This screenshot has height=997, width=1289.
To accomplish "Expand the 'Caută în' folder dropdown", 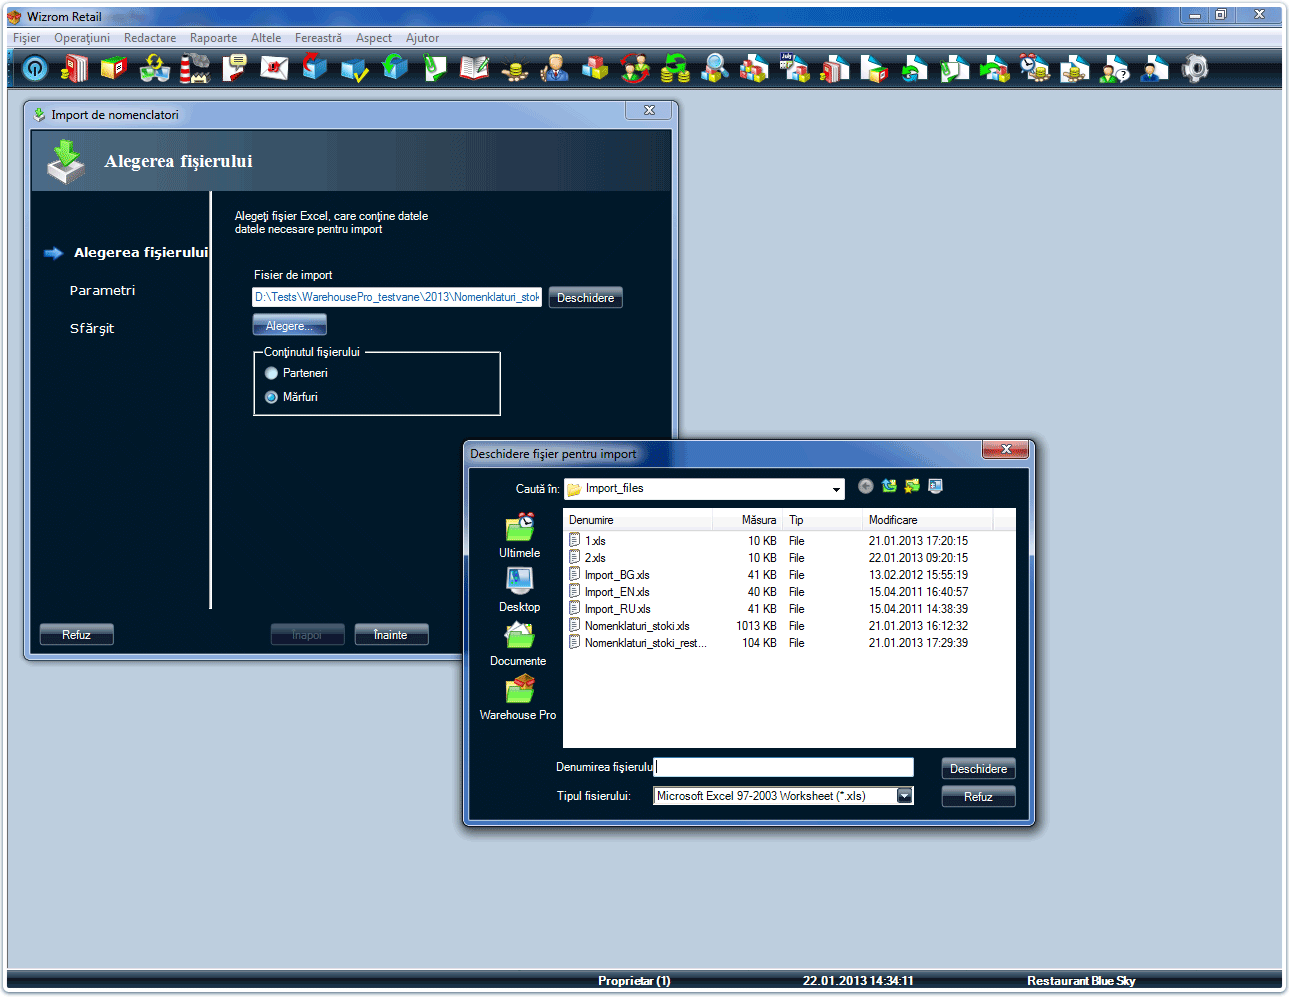I will coord(836,489).
